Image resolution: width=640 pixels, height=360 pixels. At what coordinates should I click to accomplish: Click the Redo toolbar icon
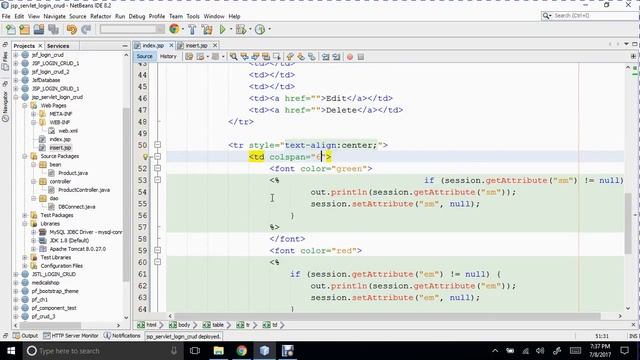coord(86,29)
